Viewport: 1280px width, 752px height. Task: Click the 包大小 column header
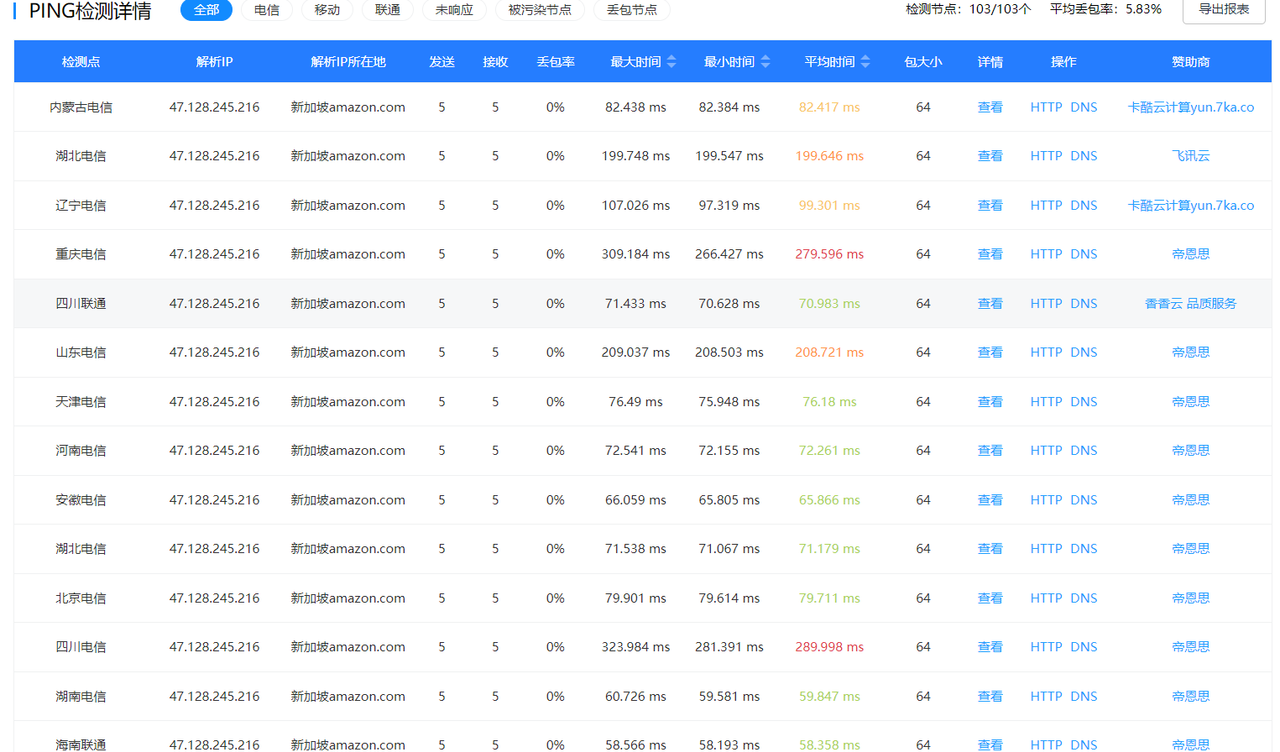click(923, 62)
